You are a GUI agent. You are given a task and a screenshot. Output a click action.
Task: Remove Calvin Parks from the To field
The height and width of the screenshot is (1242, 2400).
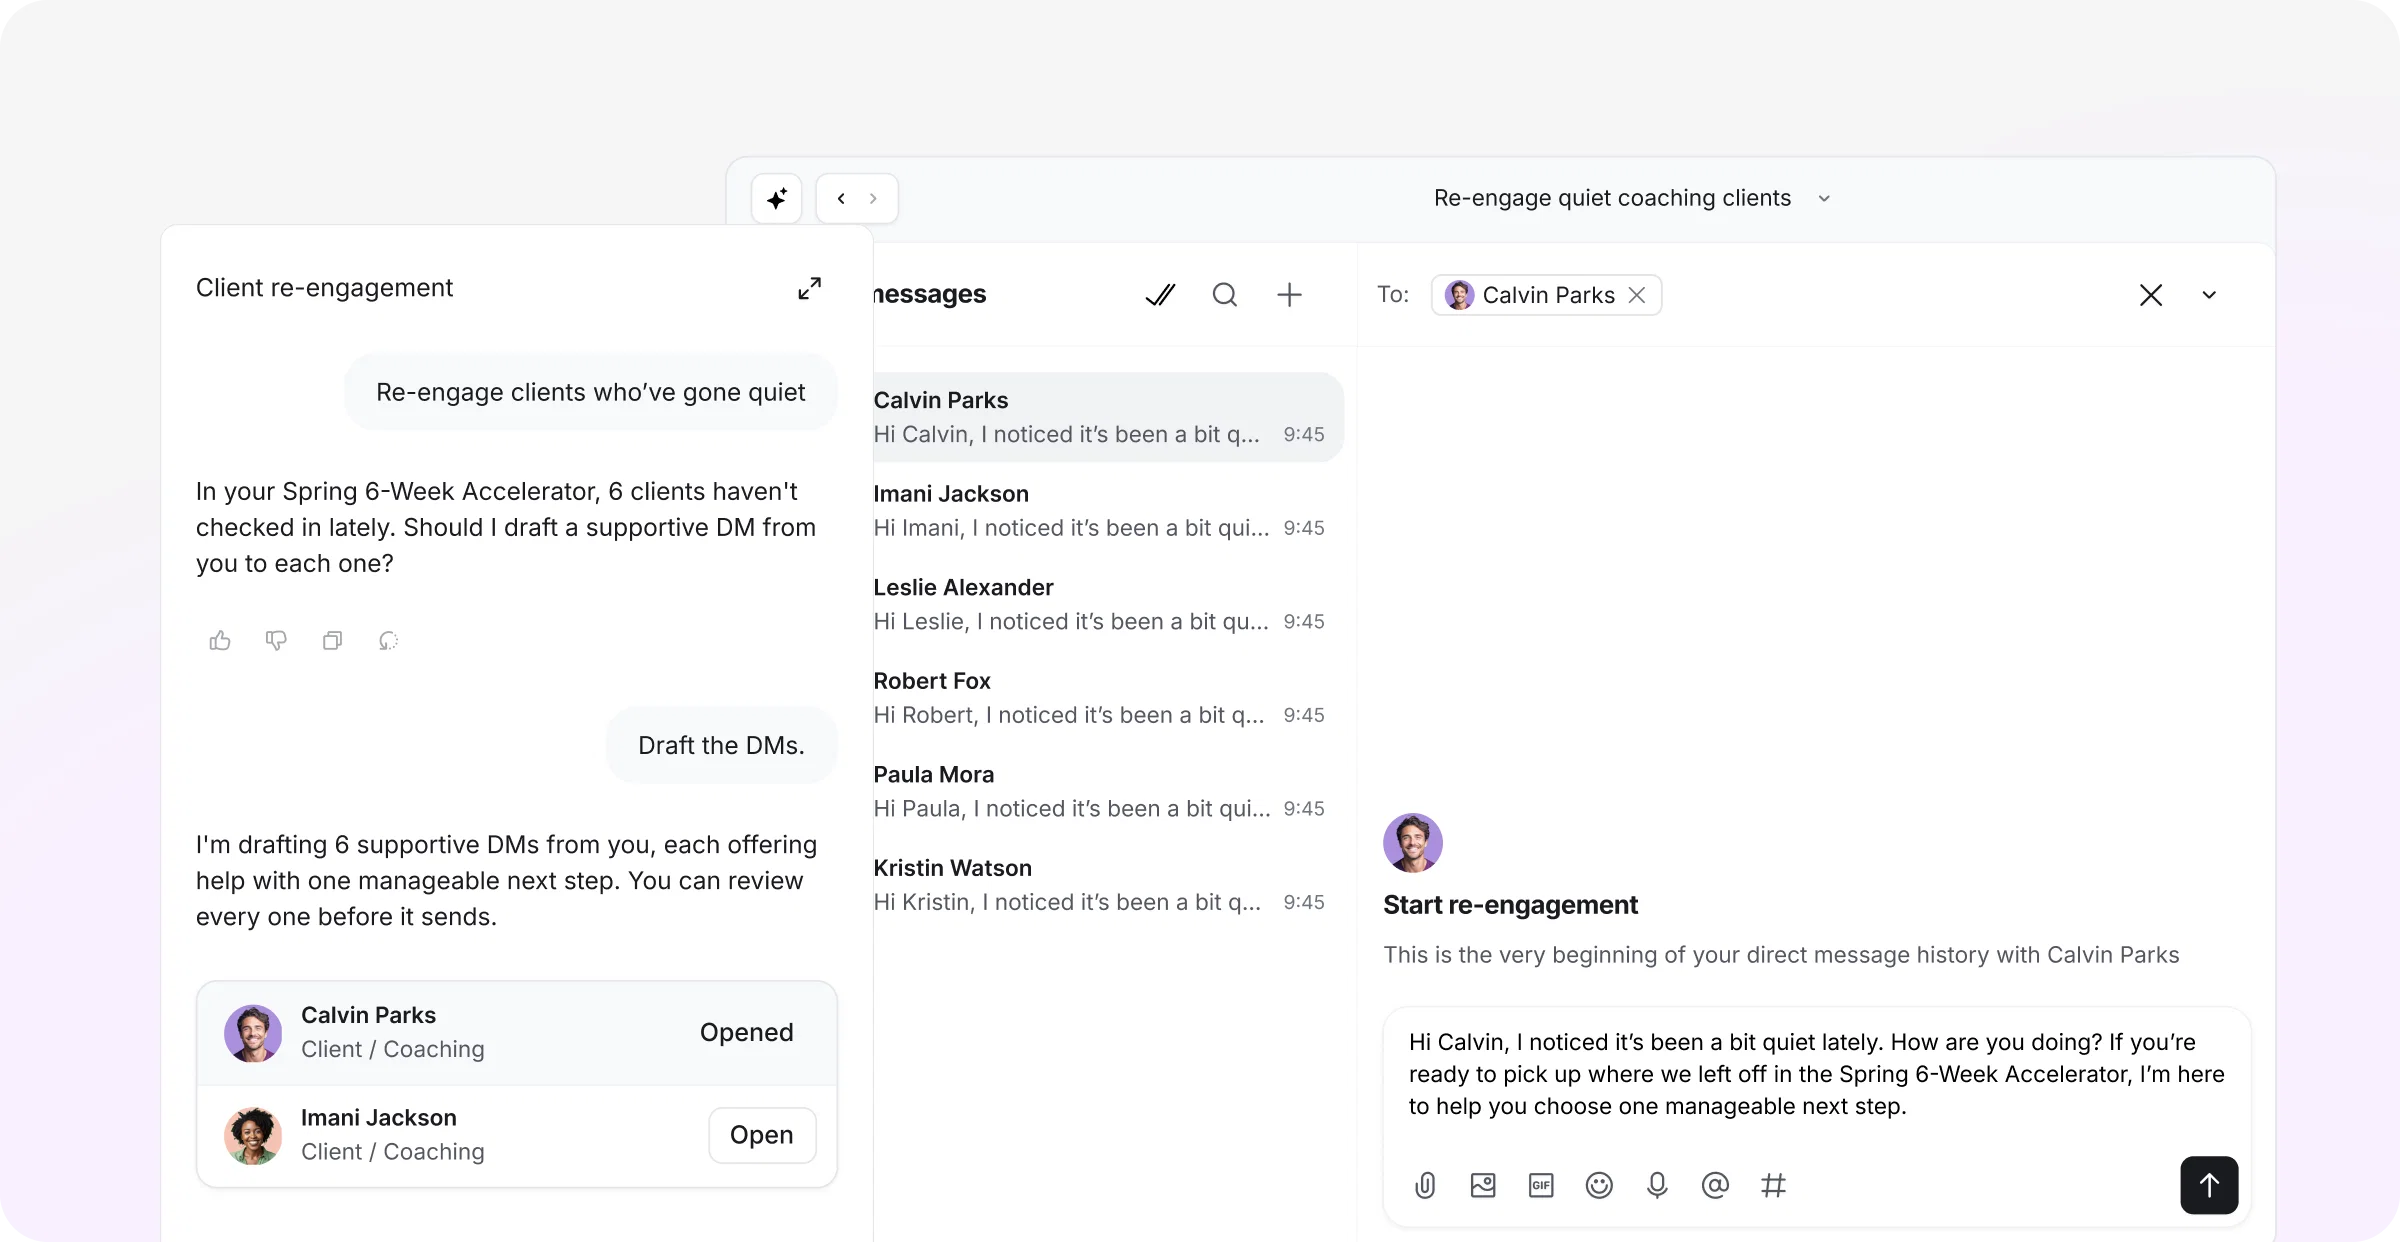pos(1637,295)
